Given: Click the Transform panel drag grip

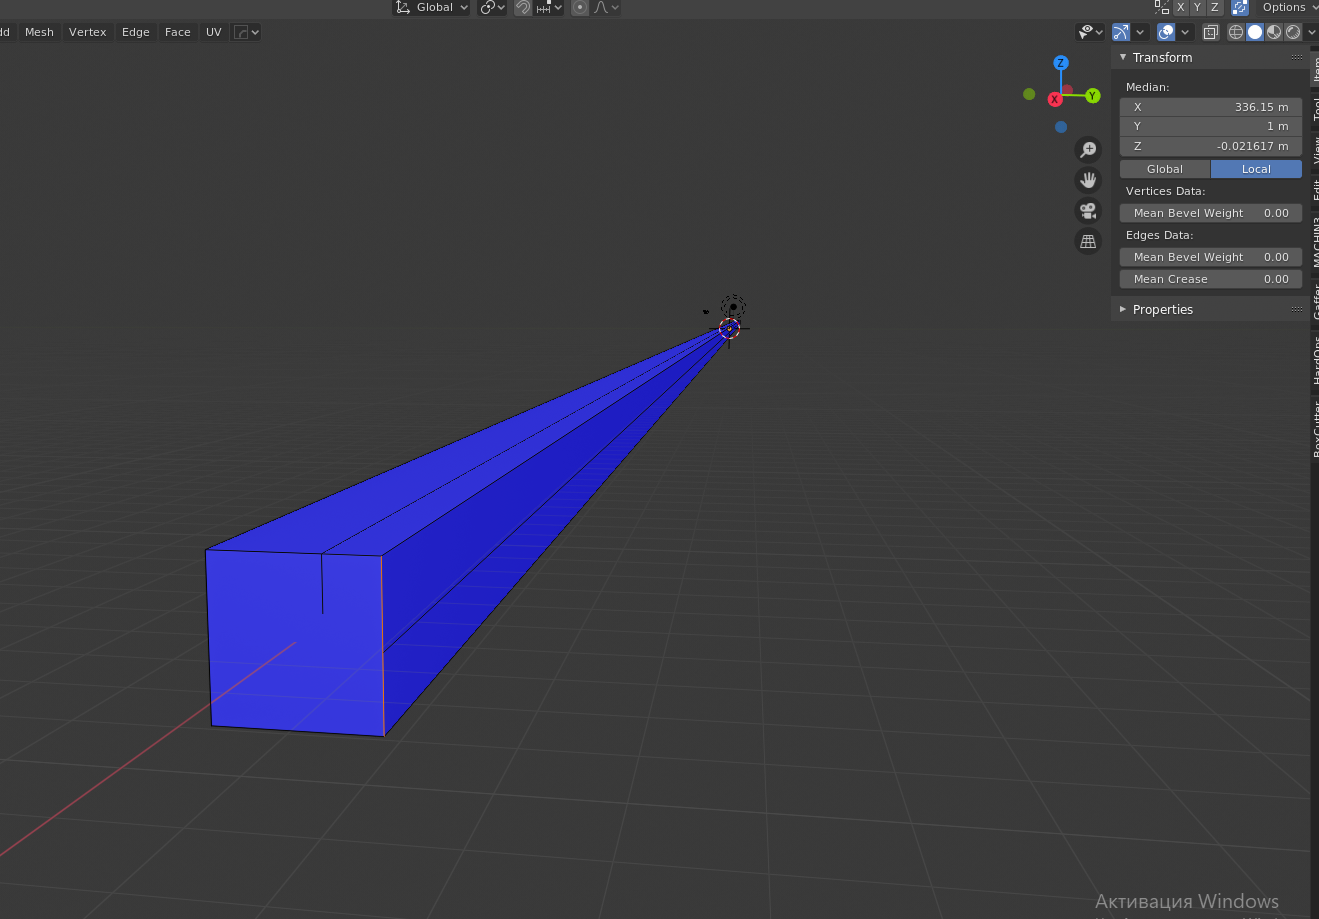Looking at the screenshot, I should (x=1297, y=57).
